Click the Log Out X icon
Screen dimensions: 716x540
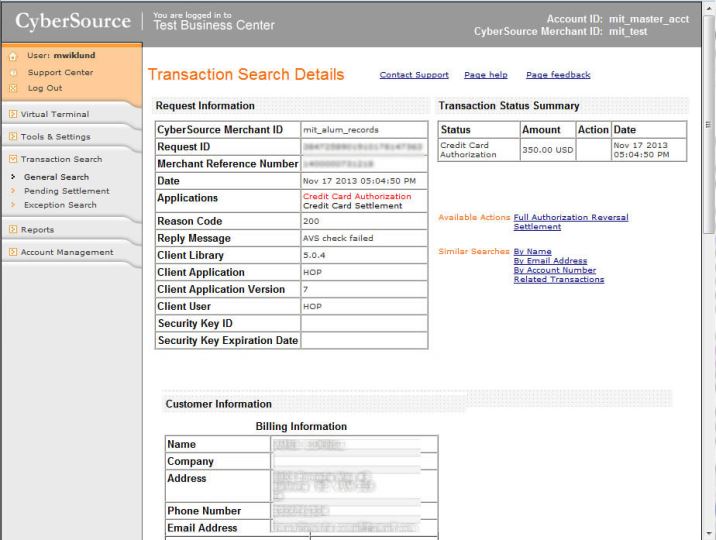click(11, 88)
